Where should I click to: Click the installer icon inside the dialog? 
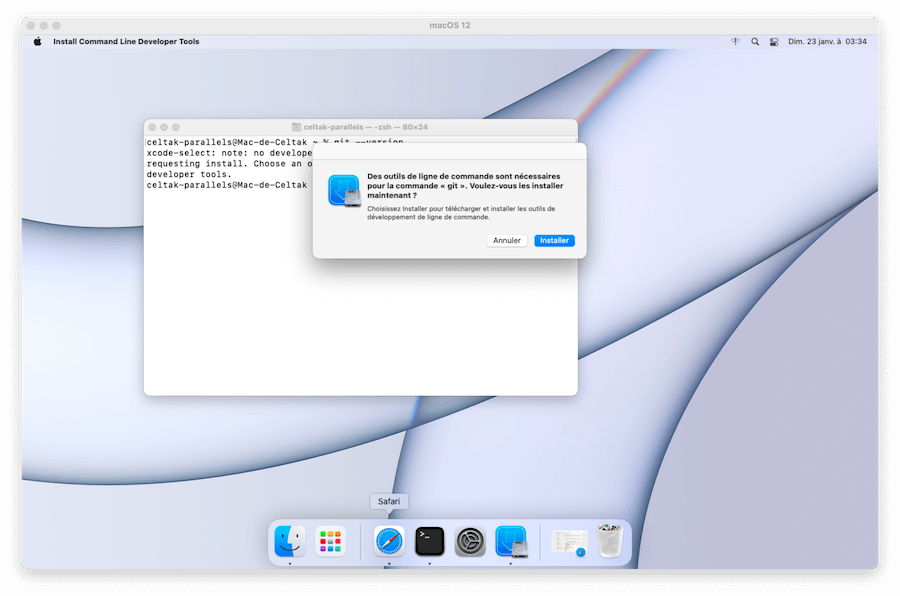344,191
